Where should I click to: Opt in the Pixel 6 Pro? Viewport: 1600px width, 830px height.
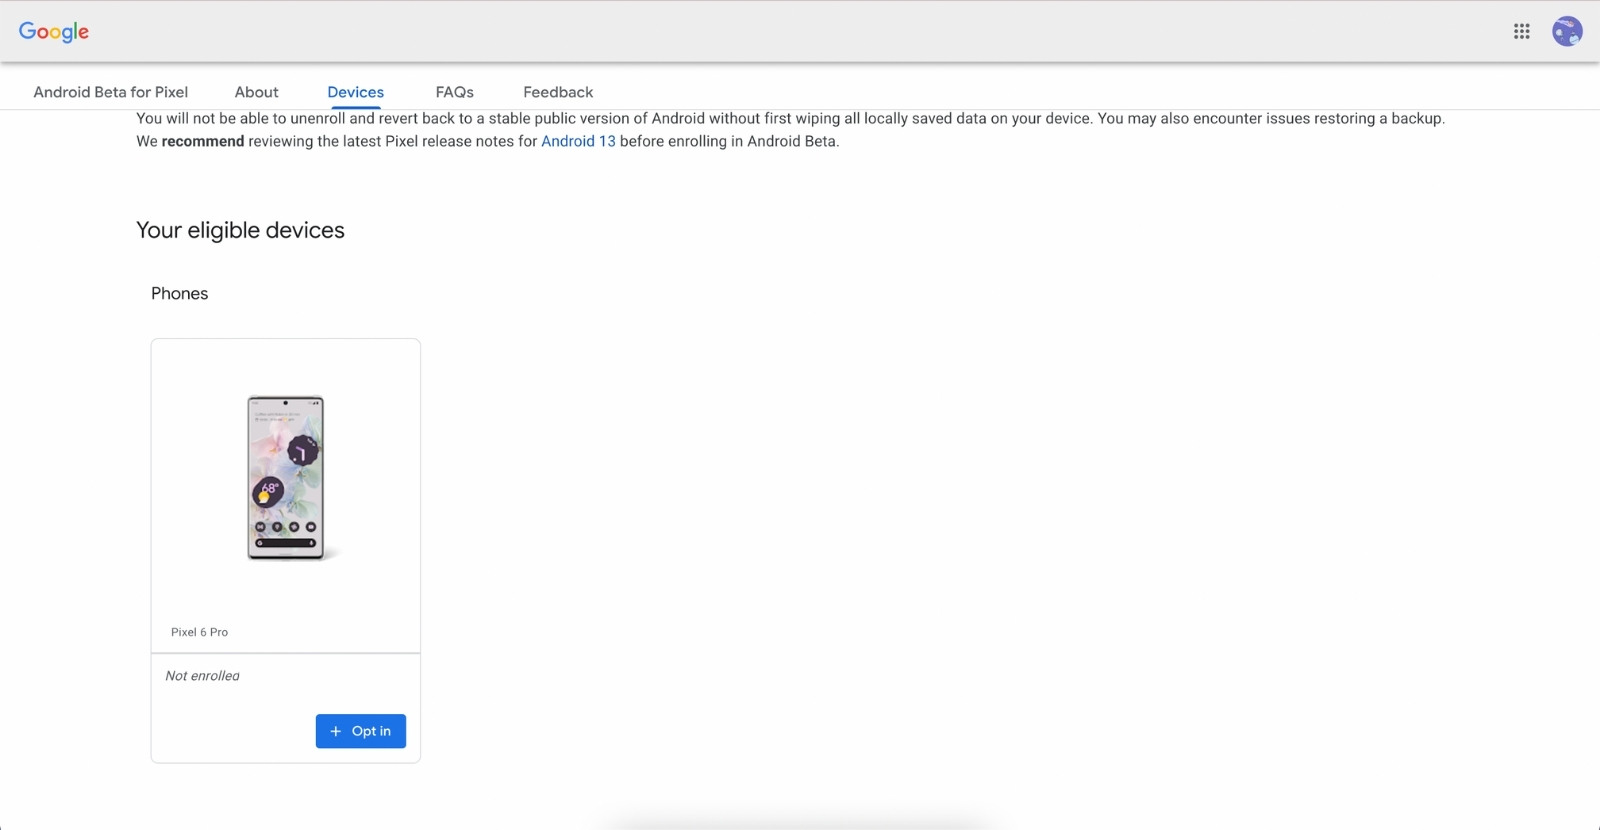361,731
